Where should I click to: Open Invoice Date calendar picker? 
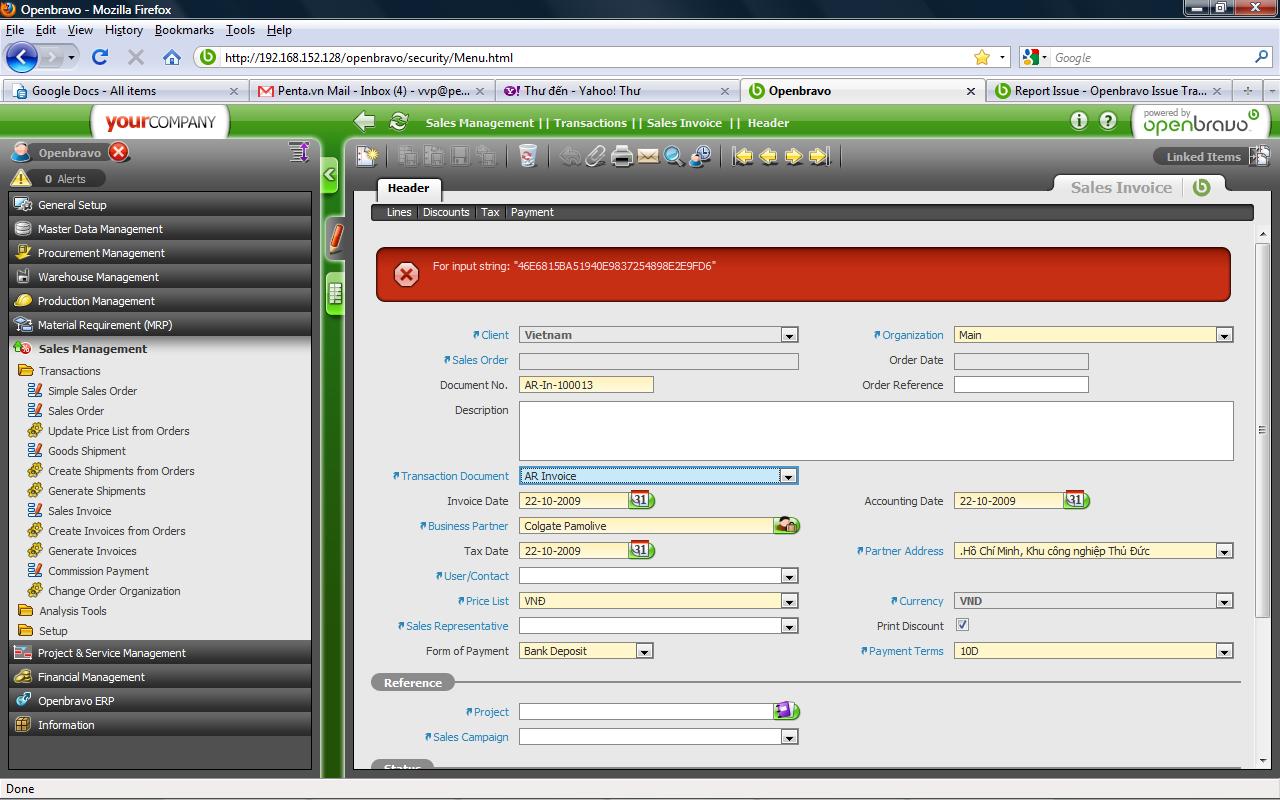coord(640,500)
